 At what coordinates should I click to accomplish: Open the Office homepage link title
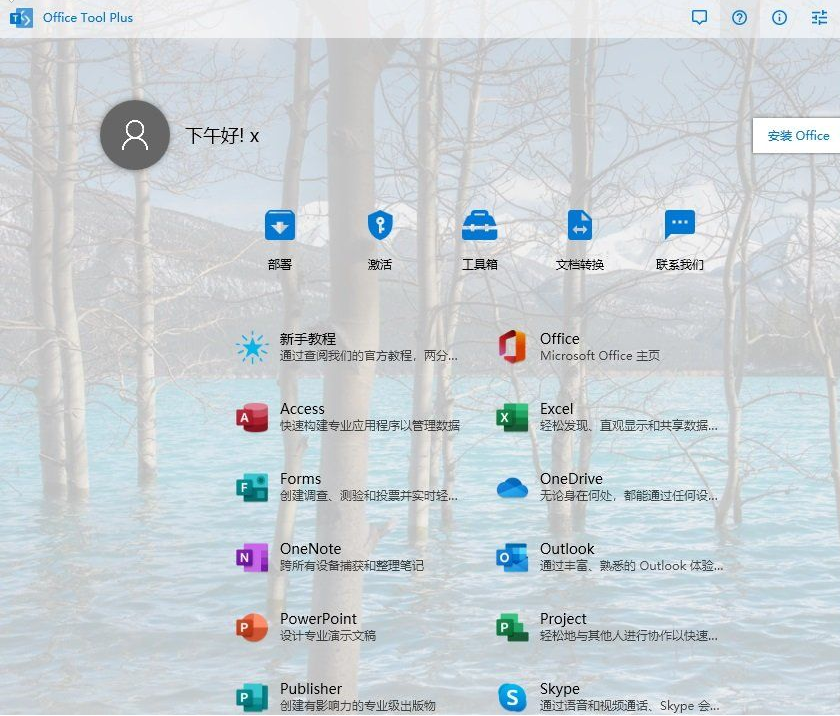click(x=559, y=339)
